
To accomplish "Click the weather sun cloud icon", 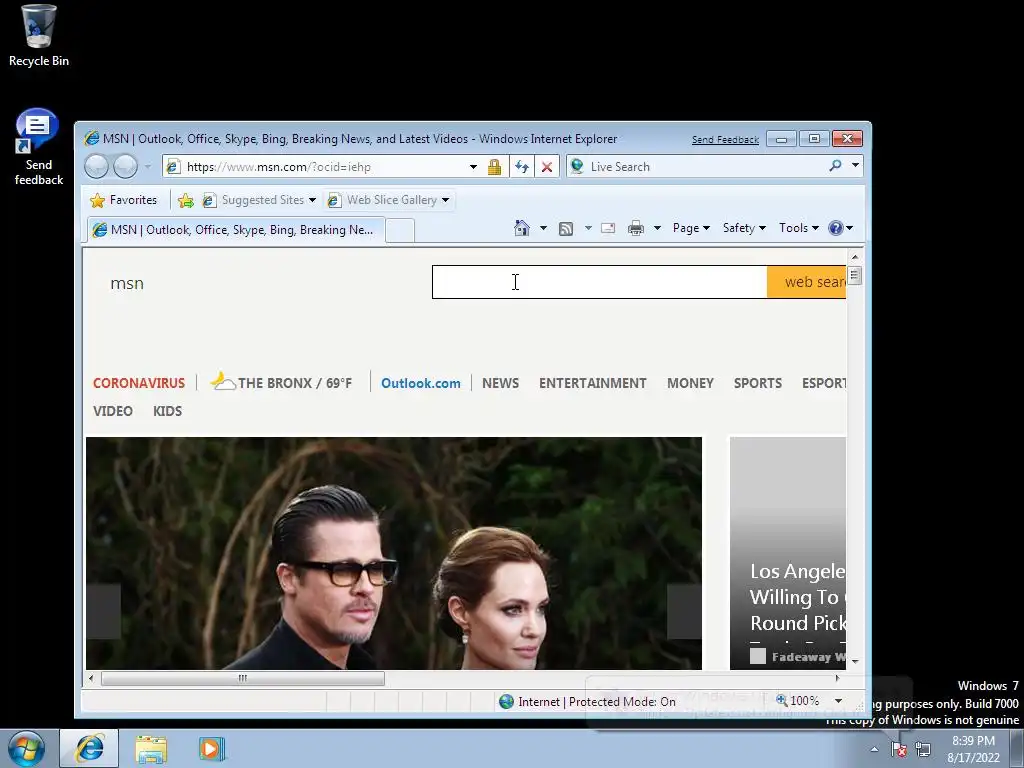I will (223, 381).
